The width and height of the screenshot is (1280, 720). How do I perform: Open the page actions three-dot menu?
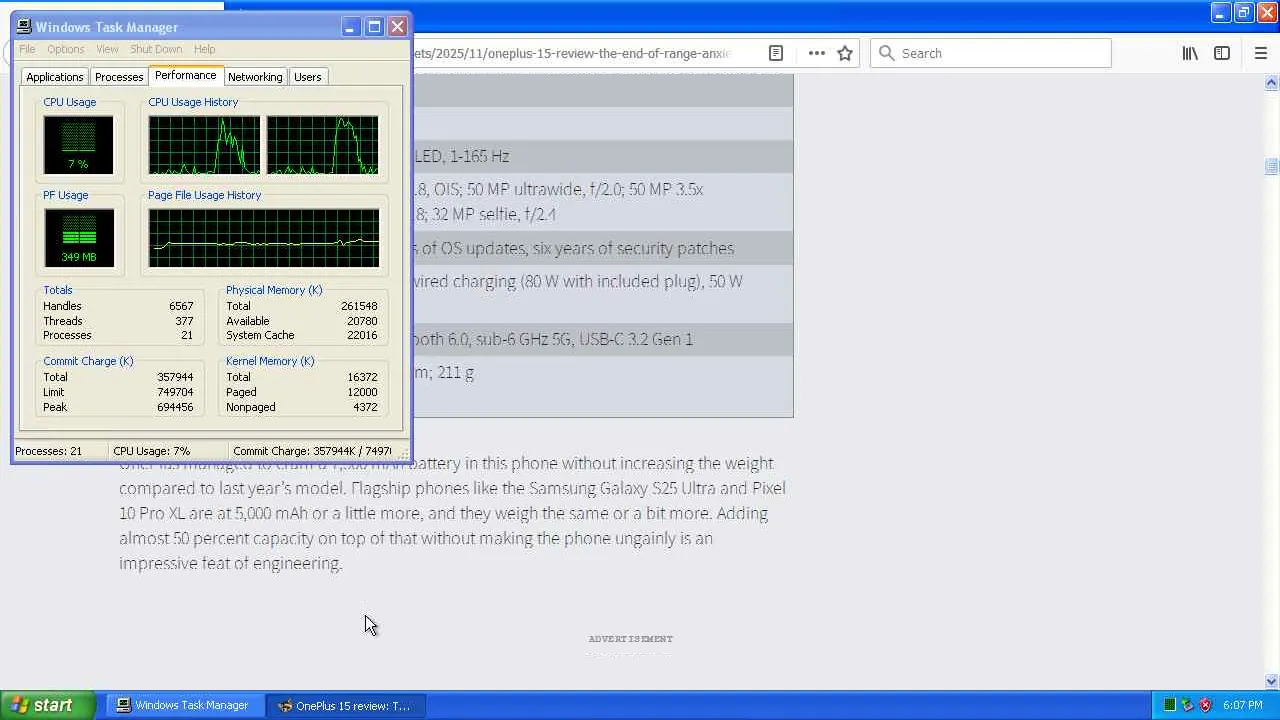pos(816,53)
